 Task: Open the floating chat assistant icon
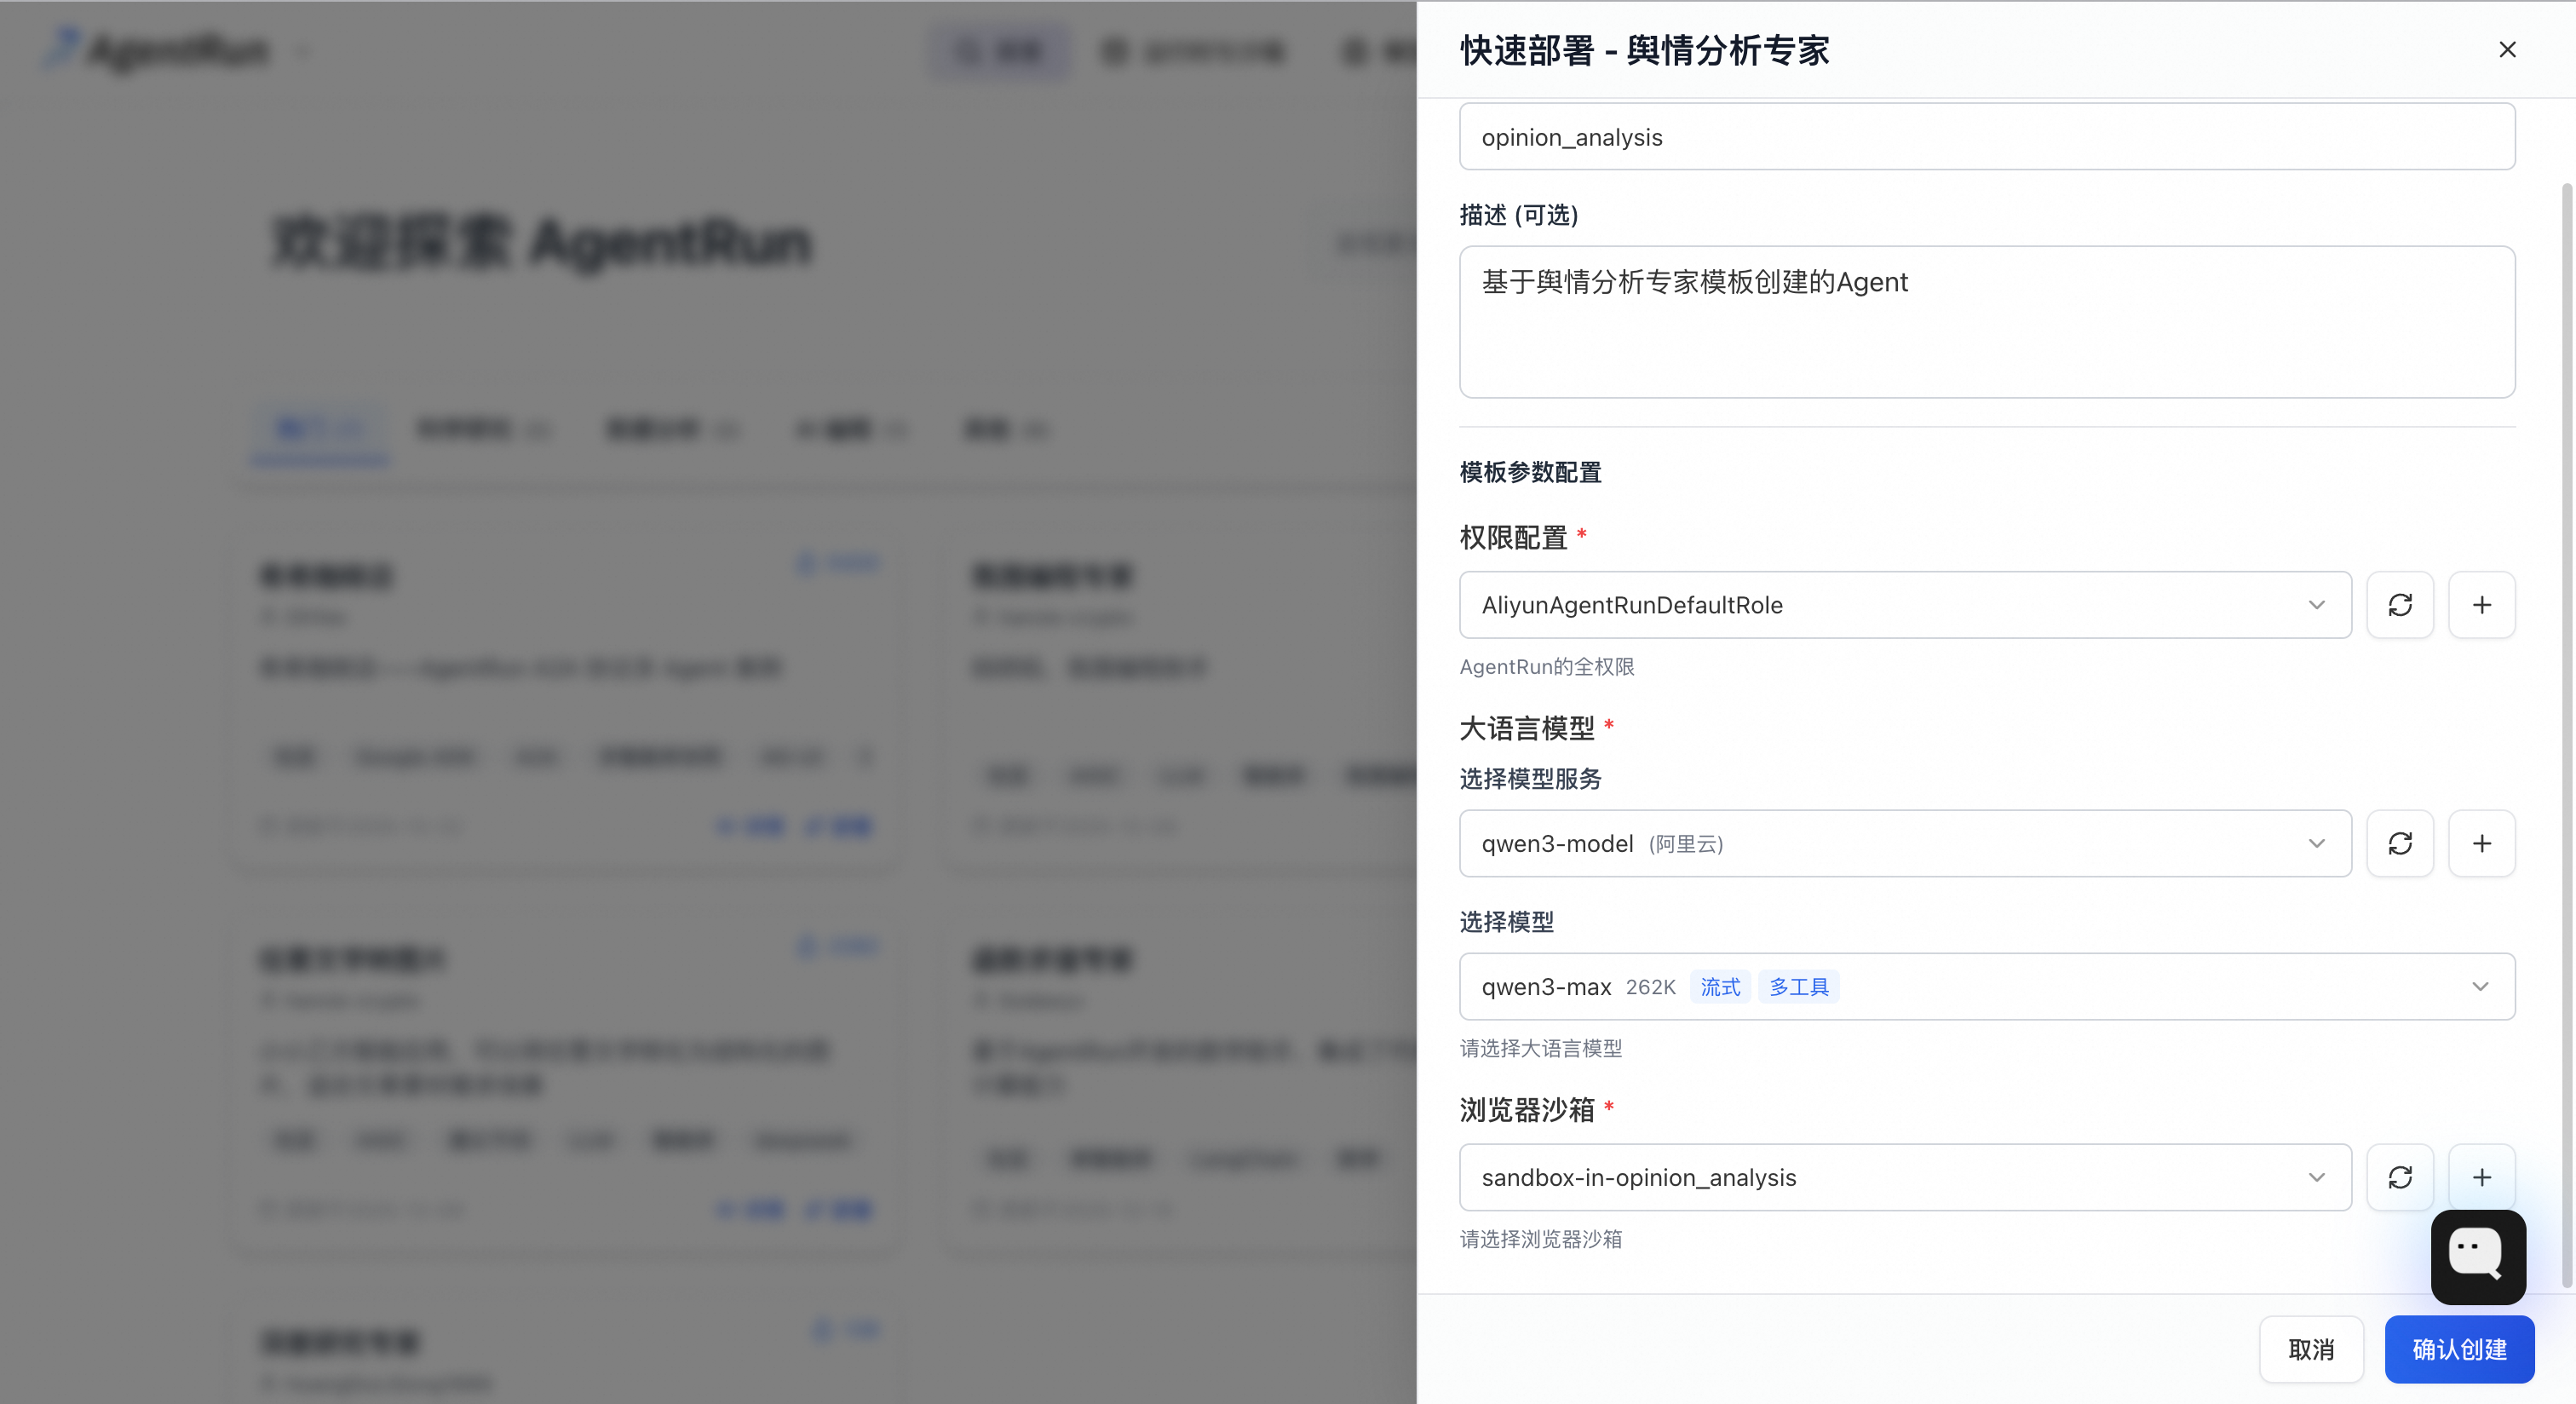pyautogui.click(x=2478, y=1257)
